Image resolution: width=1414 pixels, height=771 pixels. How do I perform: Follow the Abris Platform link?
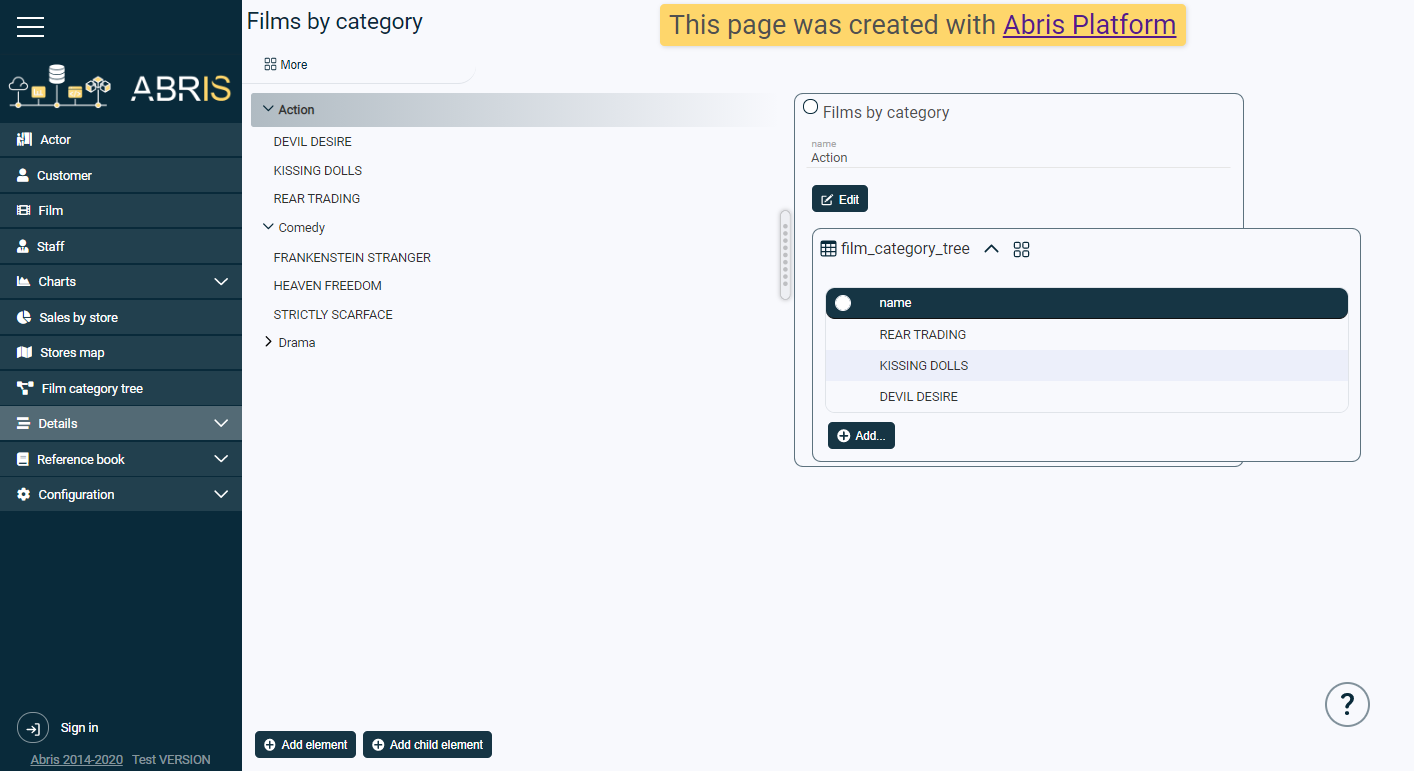click(x=1089, y=25)
